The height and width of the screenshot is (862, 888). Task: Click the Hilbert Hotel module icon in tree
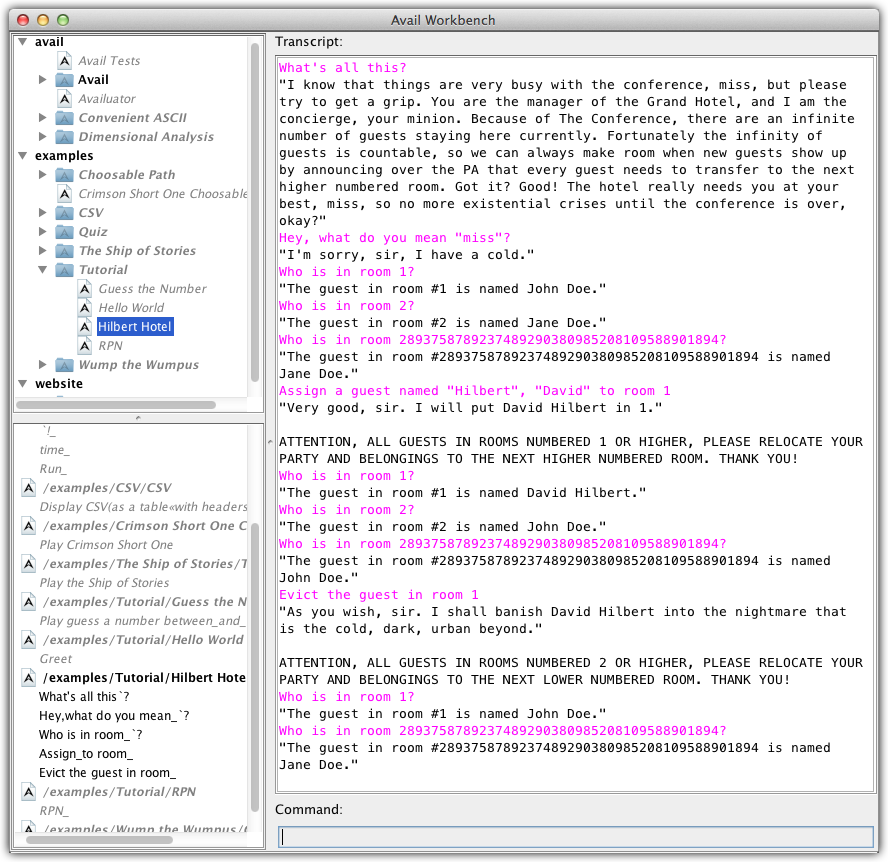[85, 327]
